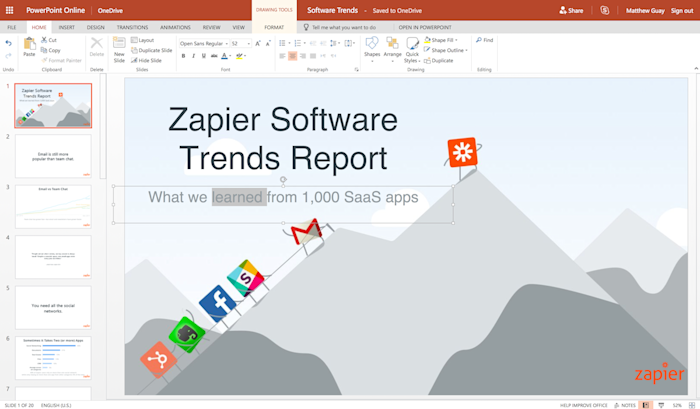Switch to the INSERT tab
This screenshot has width=700, height=409.
pos(67,27)
